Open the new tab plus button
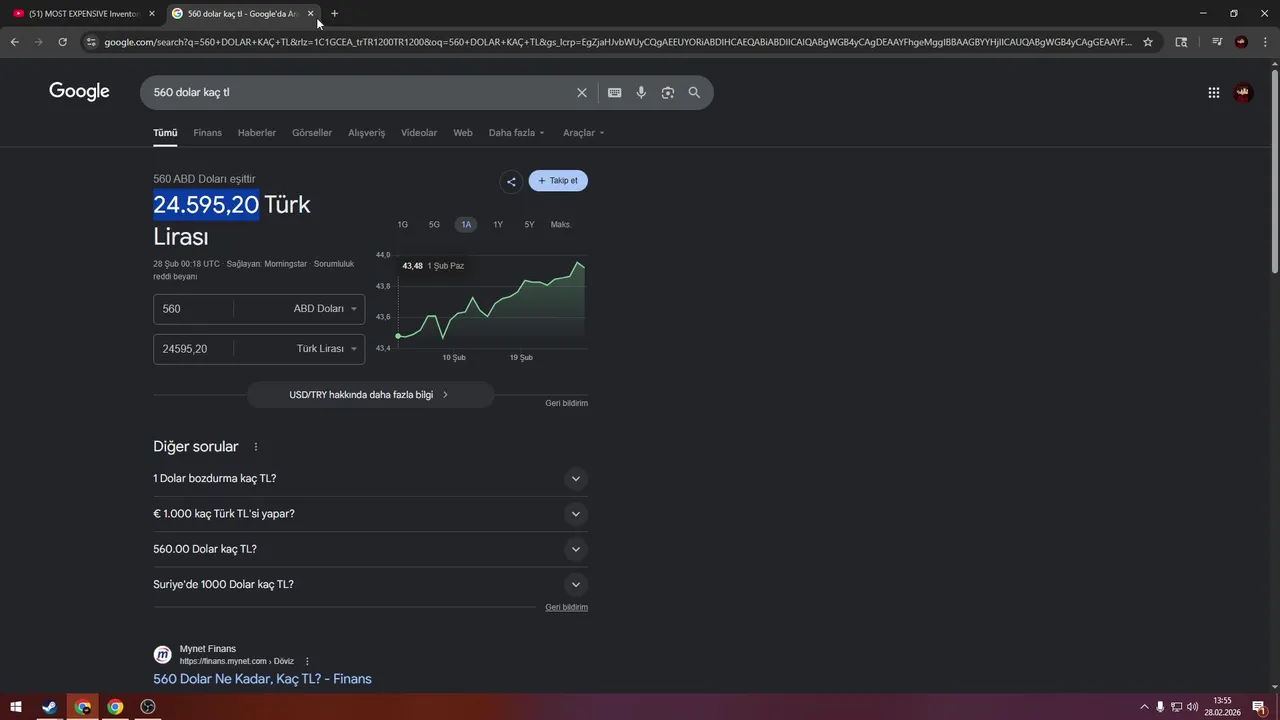The image size is (1280, 720). click(334, 13)
